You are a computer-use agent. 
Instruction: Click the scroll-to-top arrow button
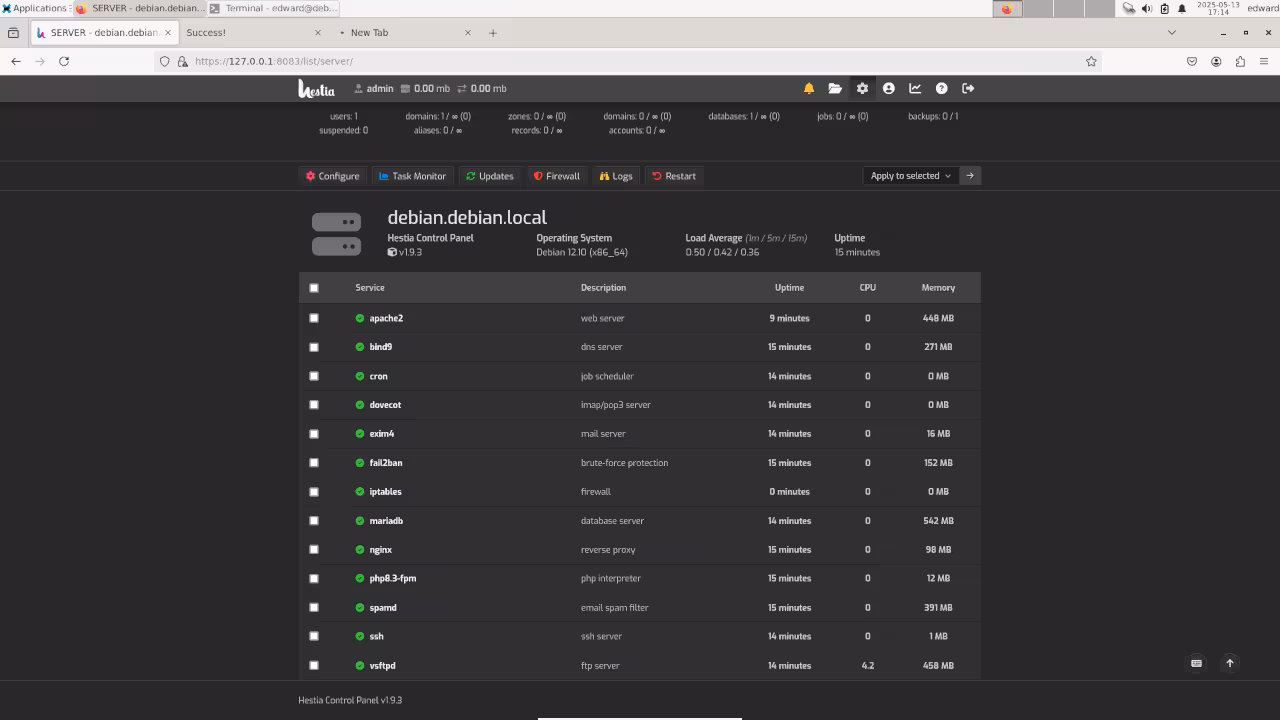(1230, 663)
